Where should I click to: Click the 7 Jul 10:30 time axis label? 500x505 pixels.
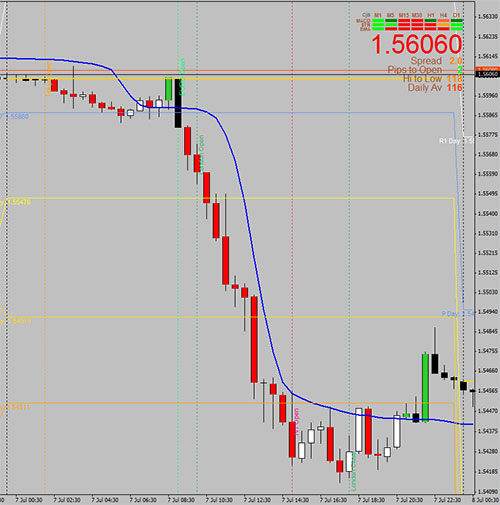coord(219,500)
